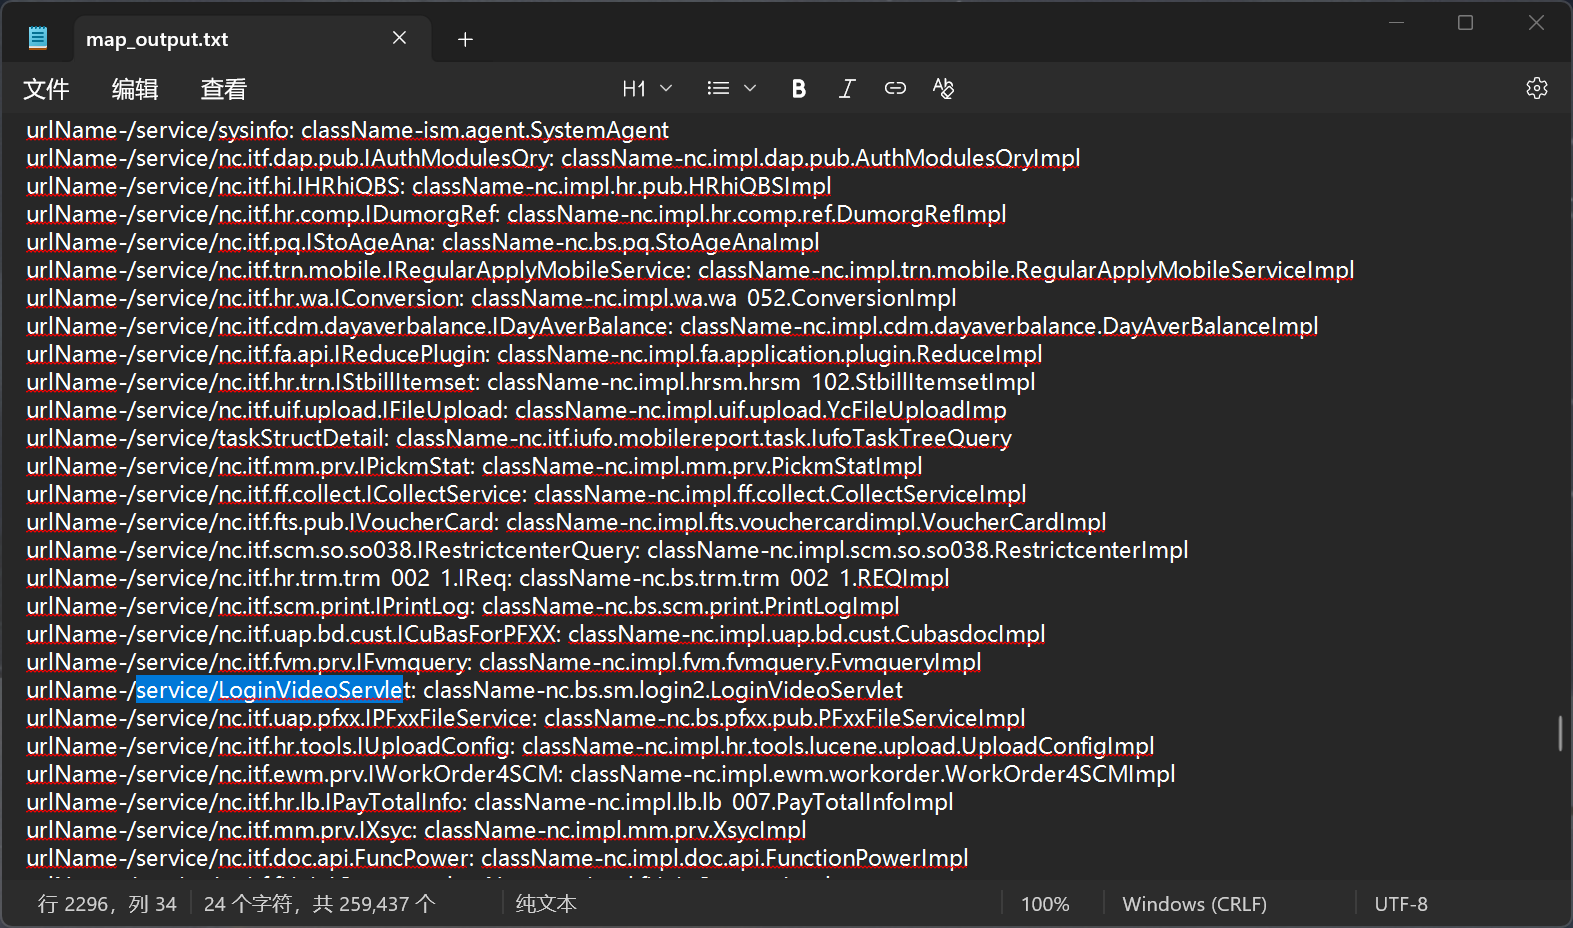
Task: Click the WorkOrder4SCMImpl line
Action: click(x=601, y=774)
